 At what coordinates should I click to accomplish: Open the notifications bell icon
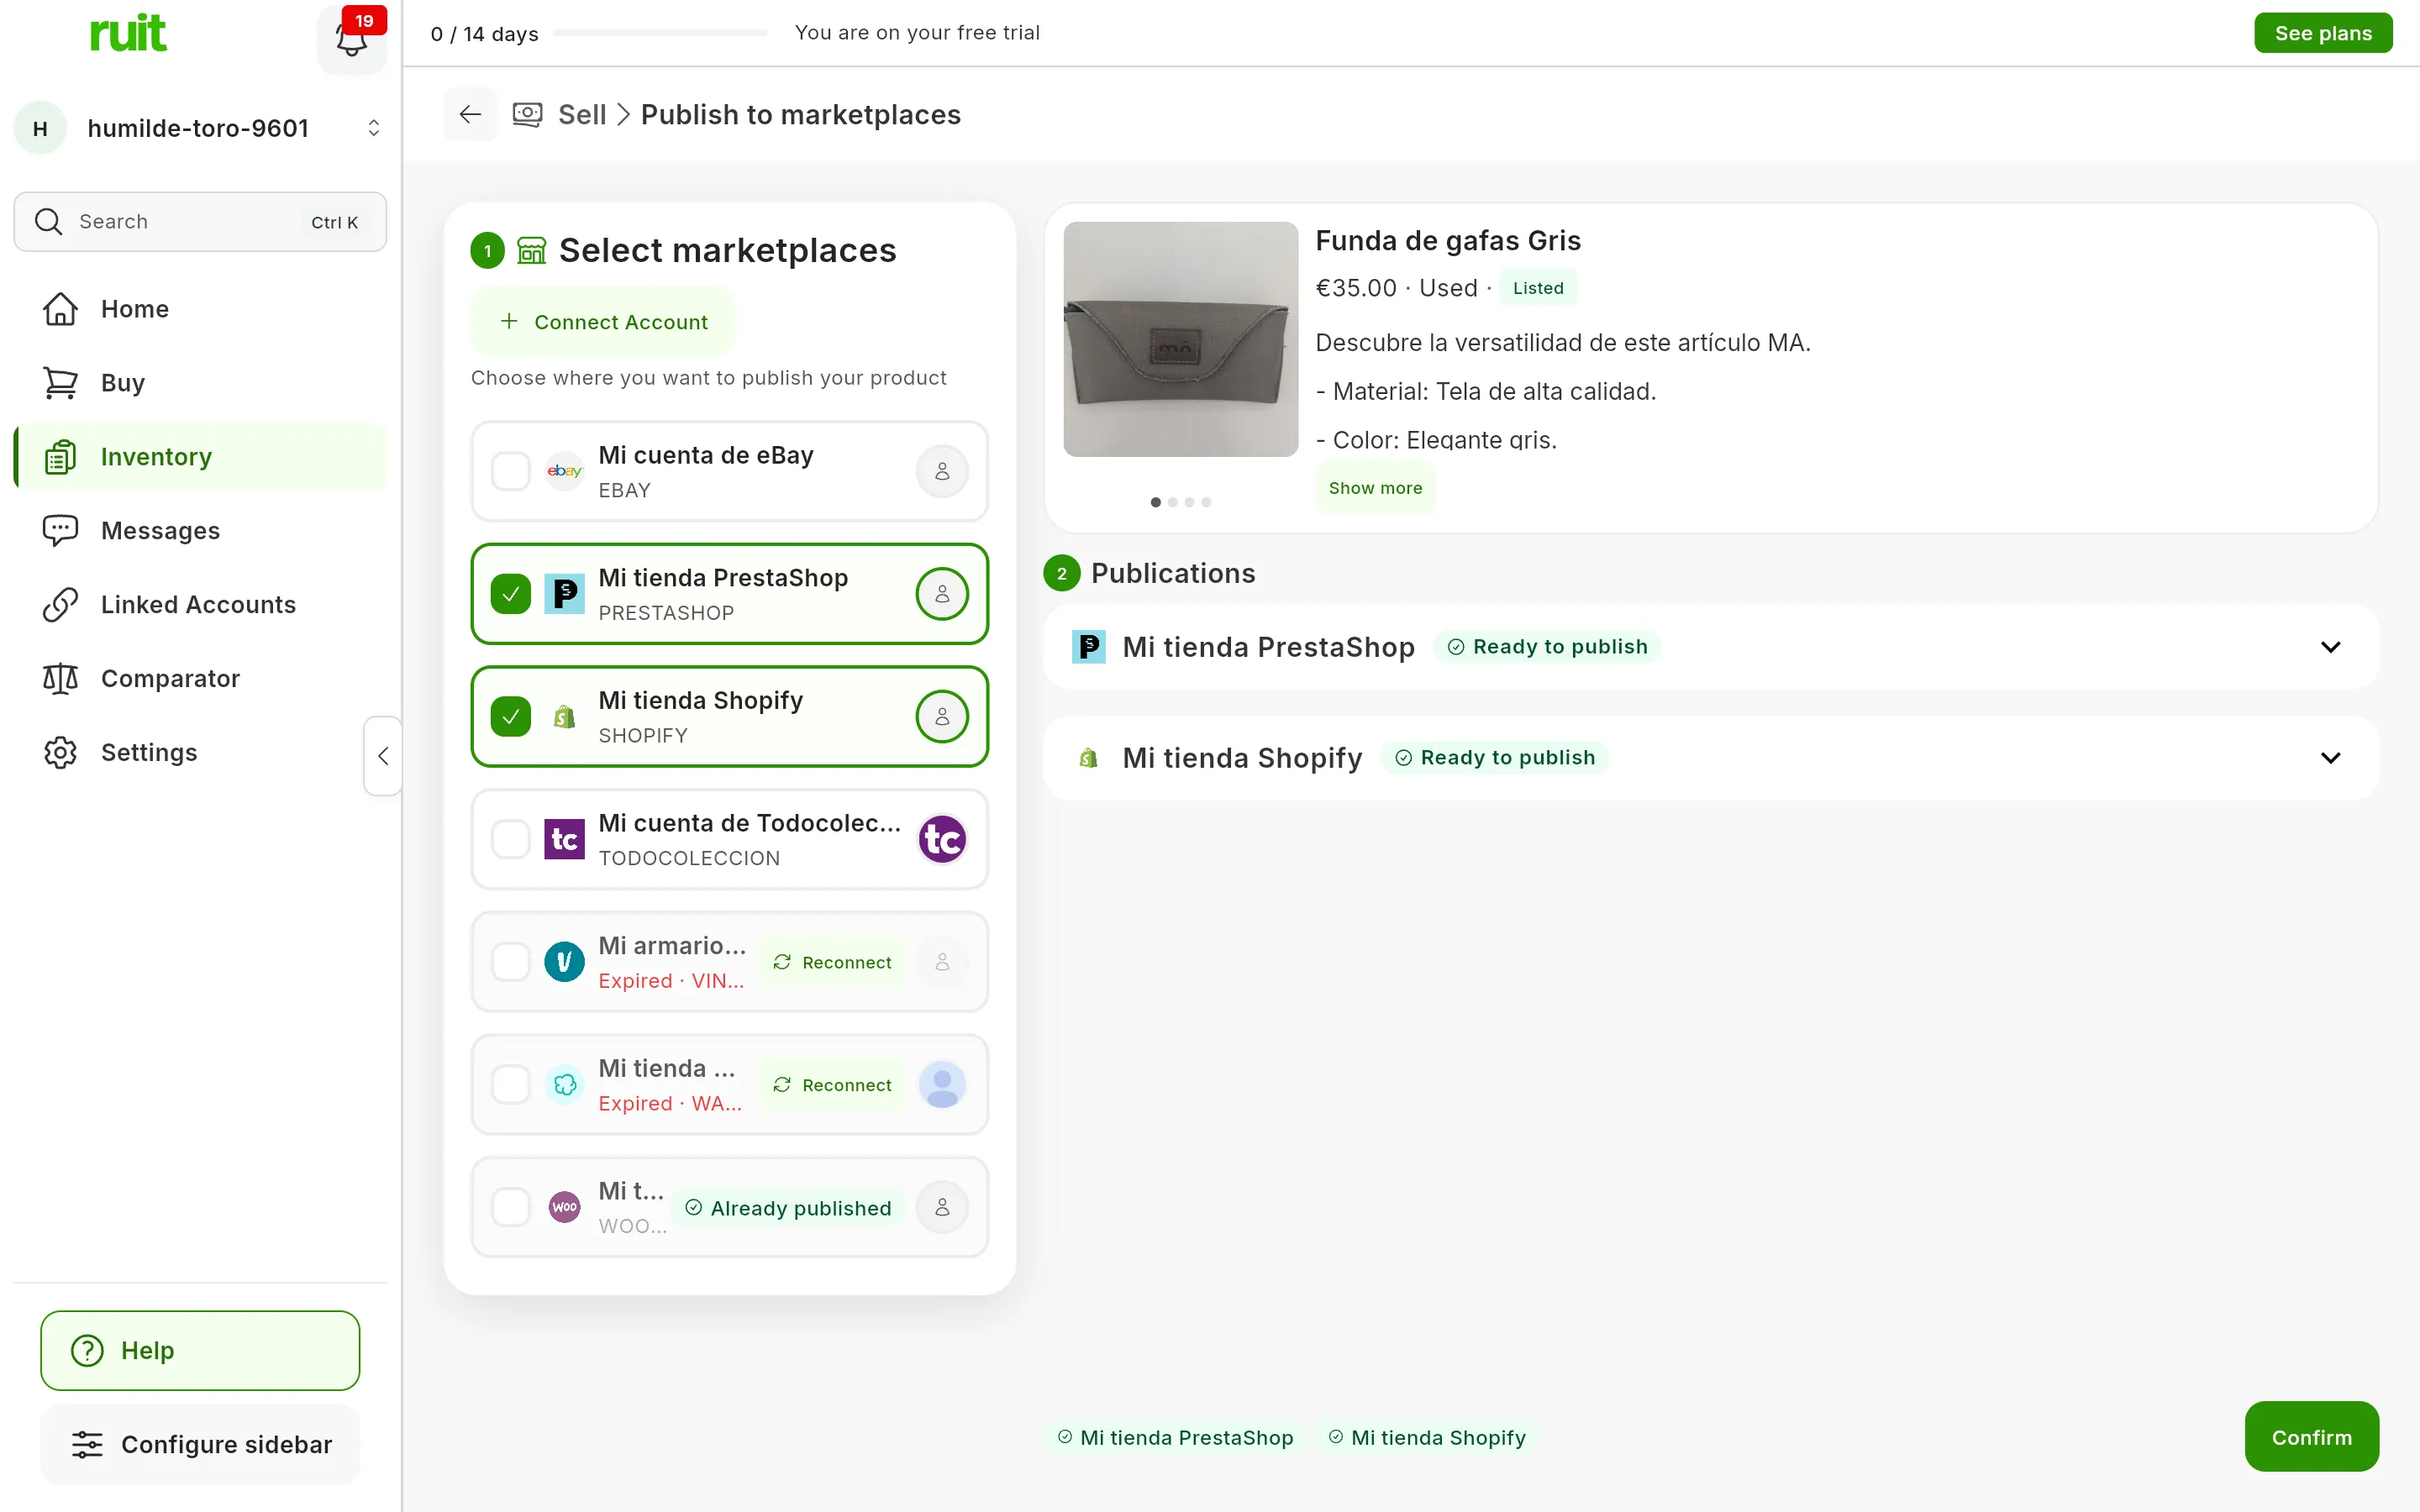(351, 40)
